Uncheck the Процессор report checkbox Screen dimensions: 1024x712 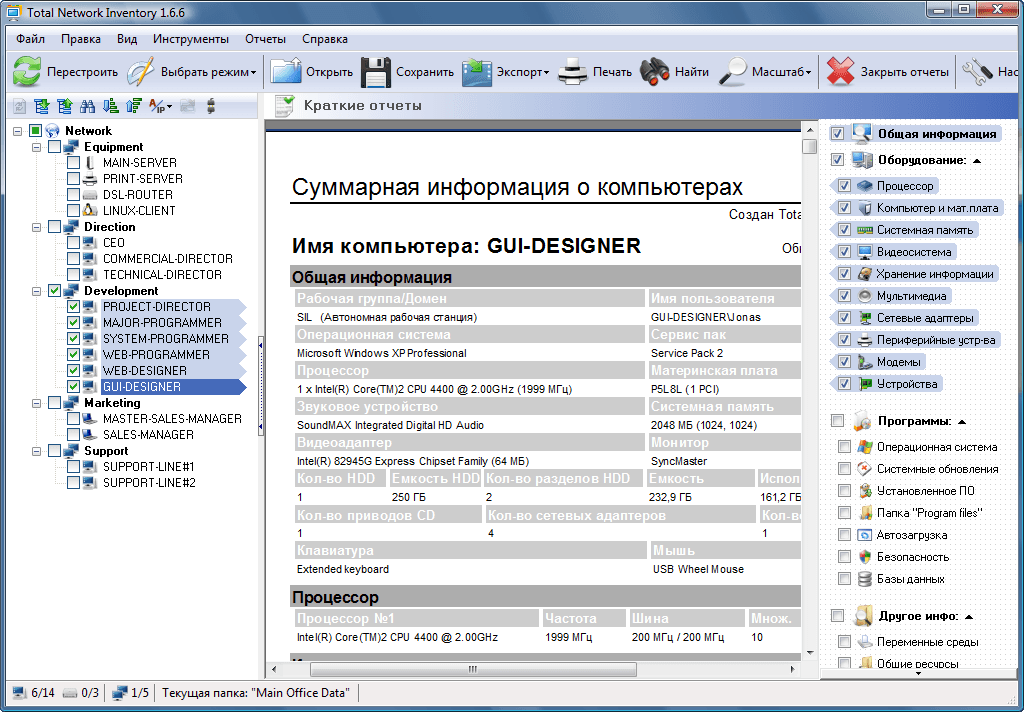point(844,186)
